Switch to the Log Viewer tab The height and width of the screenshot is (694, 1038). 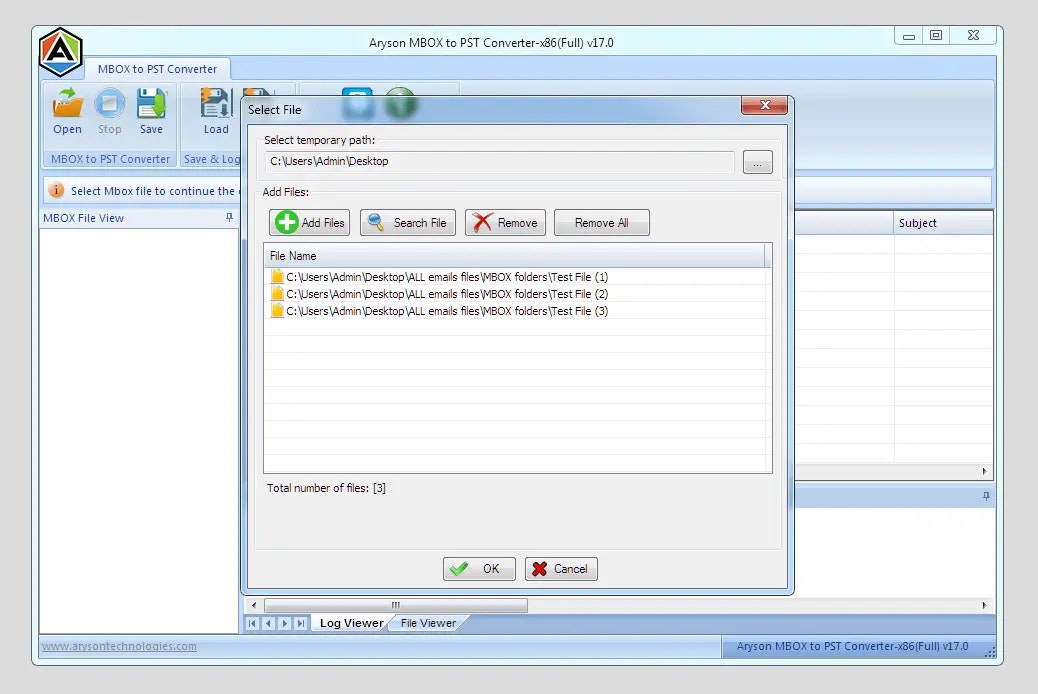(x=351, y=623)
